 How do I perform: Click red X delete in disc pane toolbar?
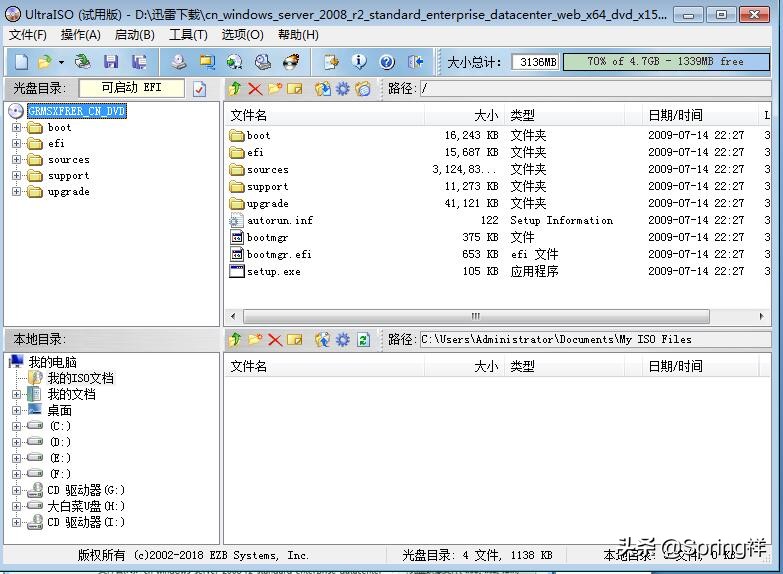pos(255,89)
